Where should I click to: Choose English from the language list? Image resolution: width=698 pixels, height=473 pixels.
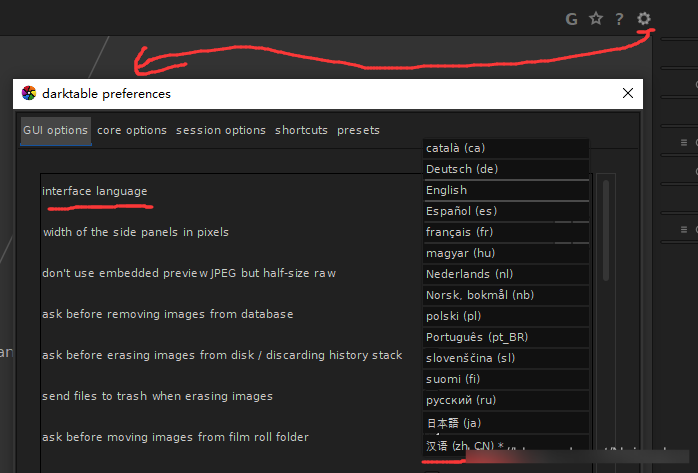506,190
